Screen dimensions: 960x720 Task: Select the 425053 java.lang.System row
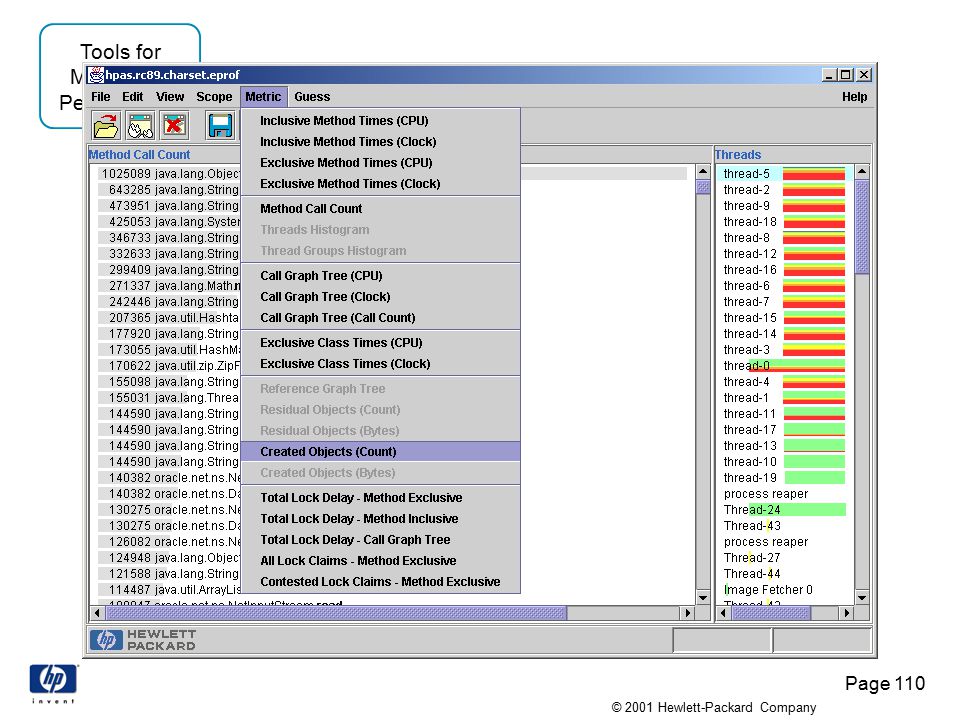pyautogui.click(x=170, y=222)
